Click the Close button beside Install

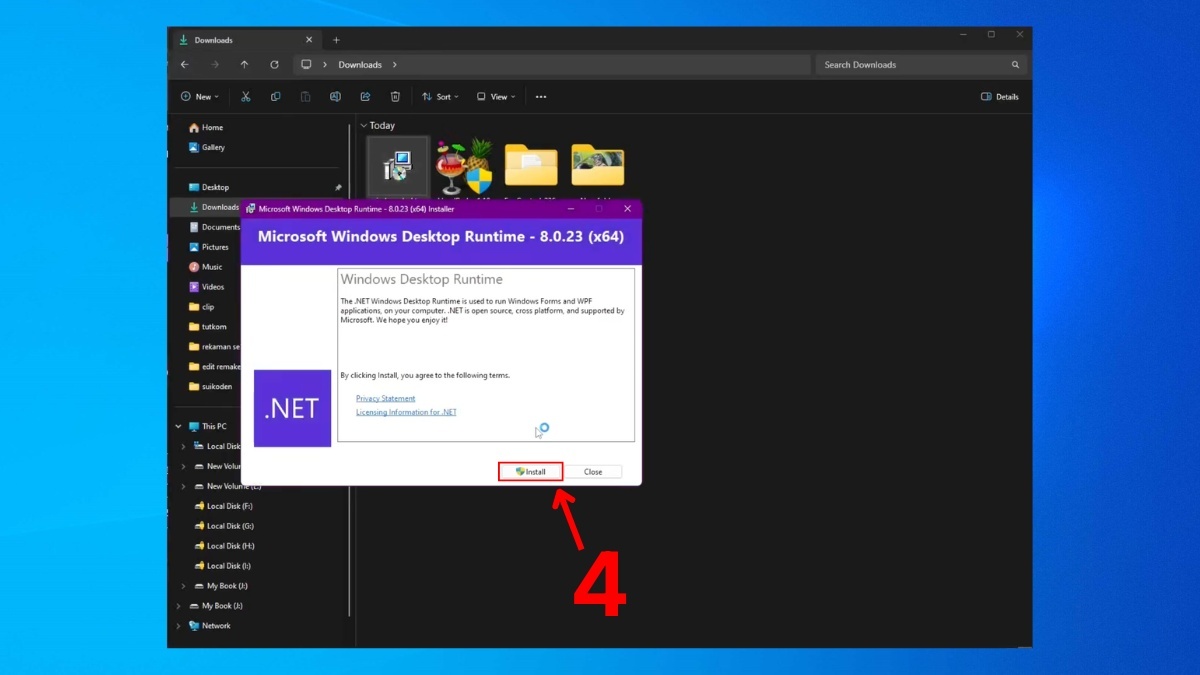(x=594, y=472)
